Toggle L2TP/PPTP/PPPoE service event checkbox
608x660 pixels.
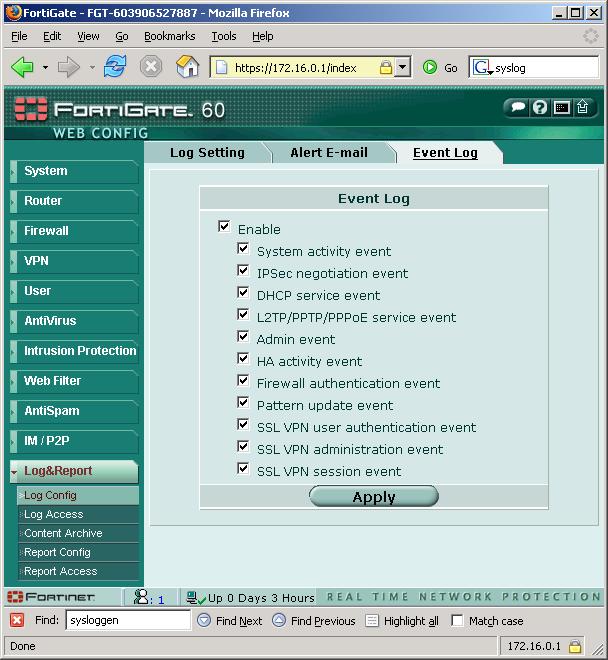point(243,314)
